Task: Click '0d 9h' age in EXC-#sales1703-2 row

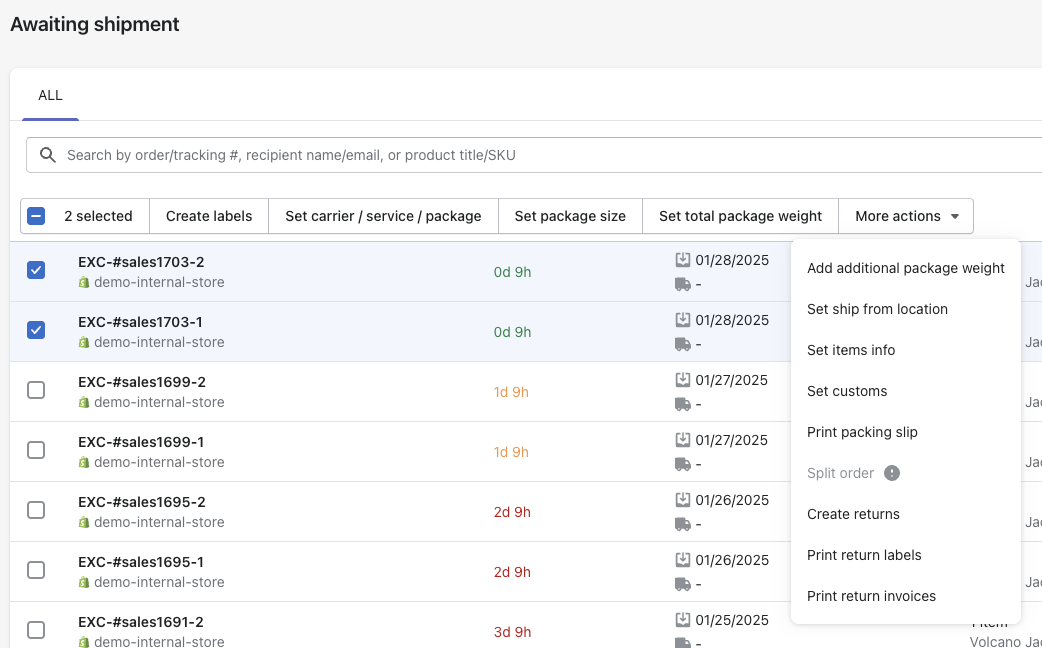Action: point(512,272)
